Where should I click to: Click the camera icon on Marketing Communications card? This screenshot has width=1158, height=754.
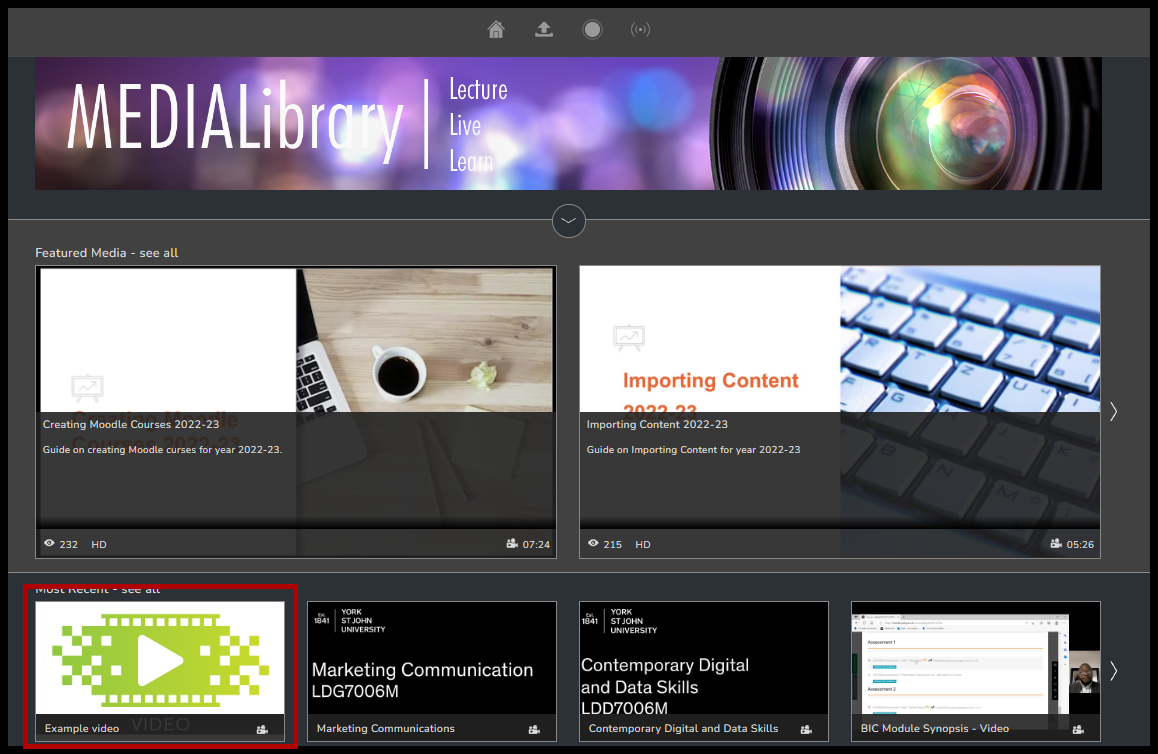[535, 729]
